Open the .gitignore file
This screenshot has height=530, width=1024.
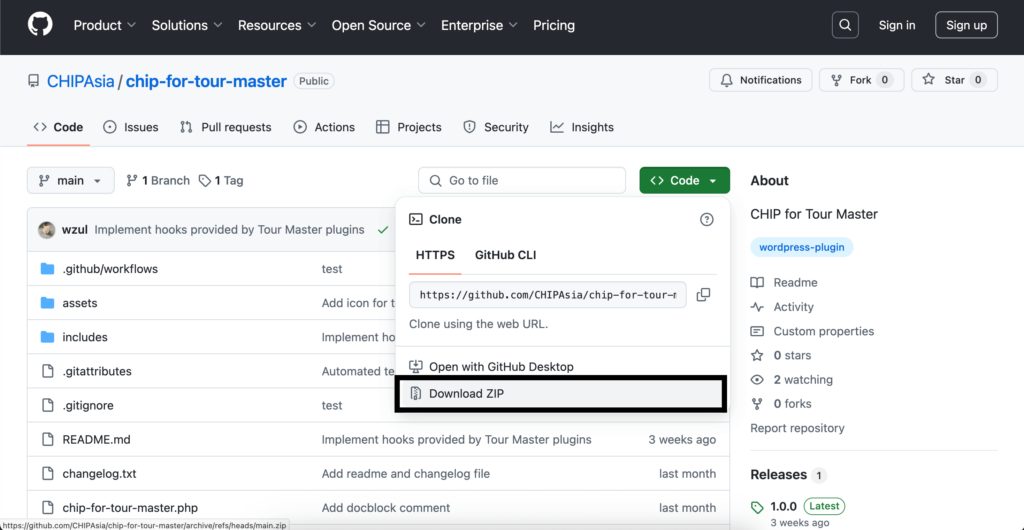pos(88,405)
